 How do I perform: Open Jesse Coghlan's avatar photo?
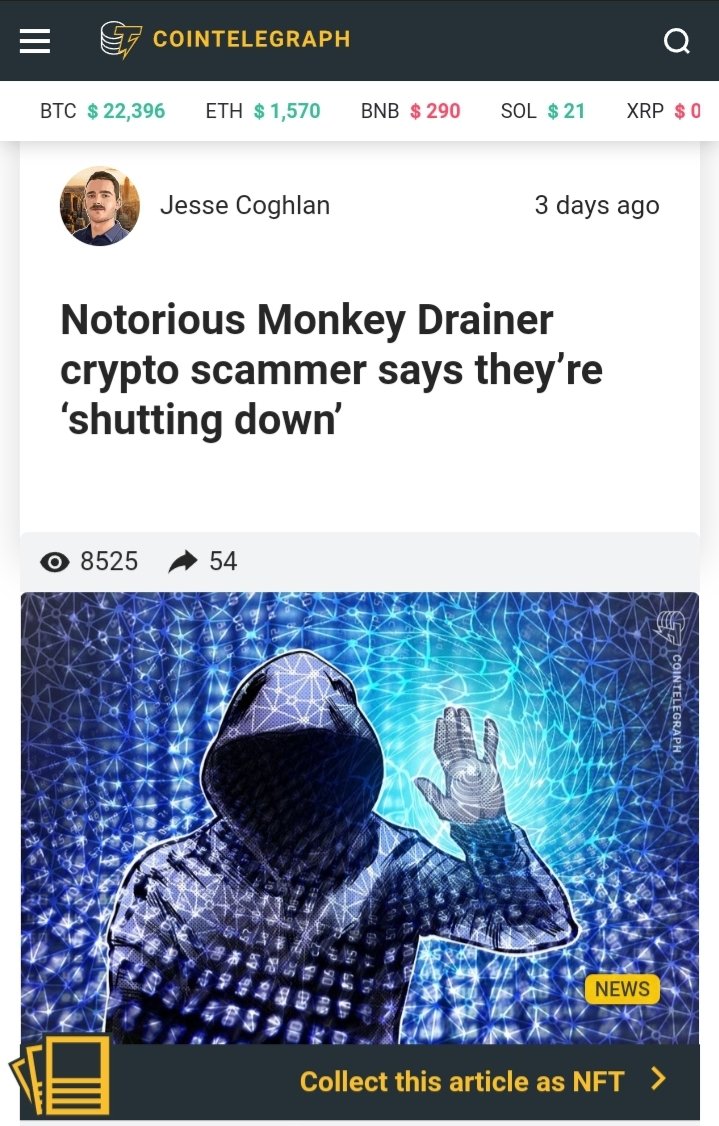pos(100,206)
